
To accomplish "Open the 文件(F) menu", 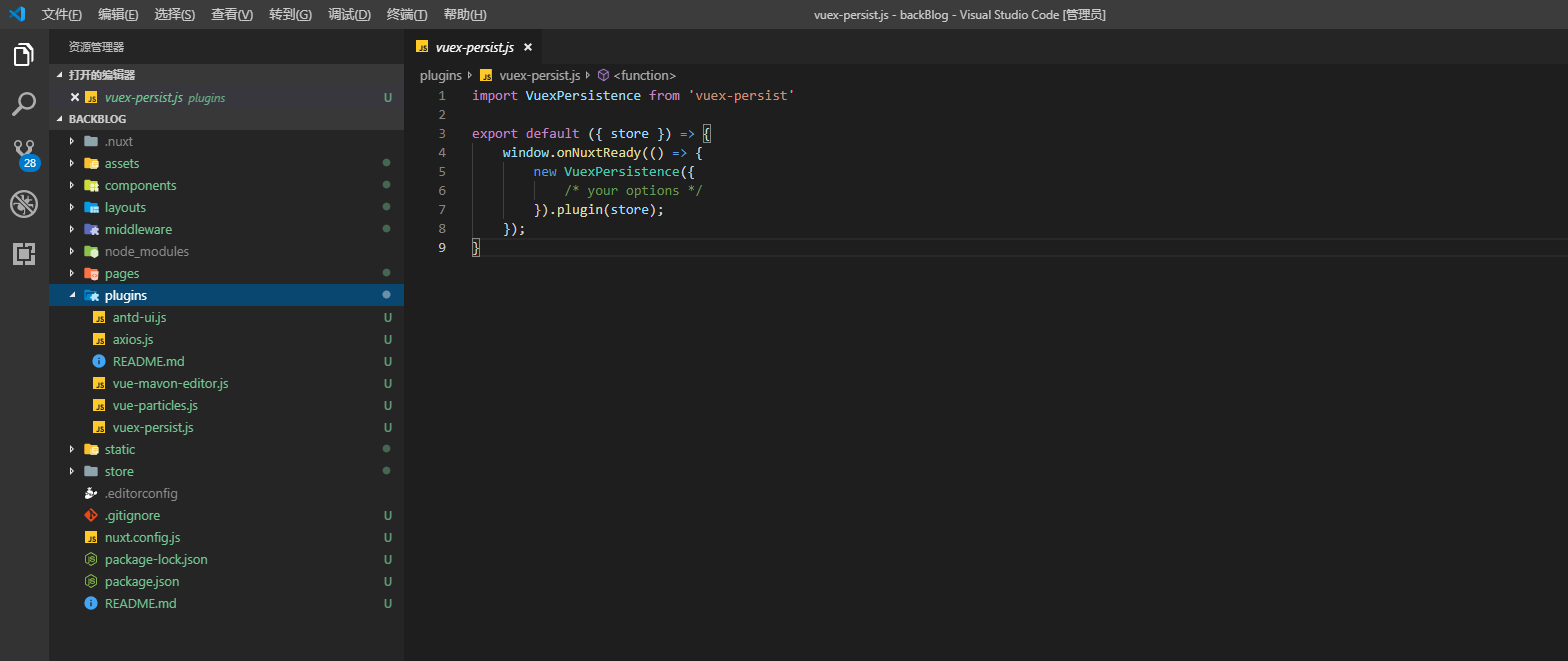I will 62,14.
